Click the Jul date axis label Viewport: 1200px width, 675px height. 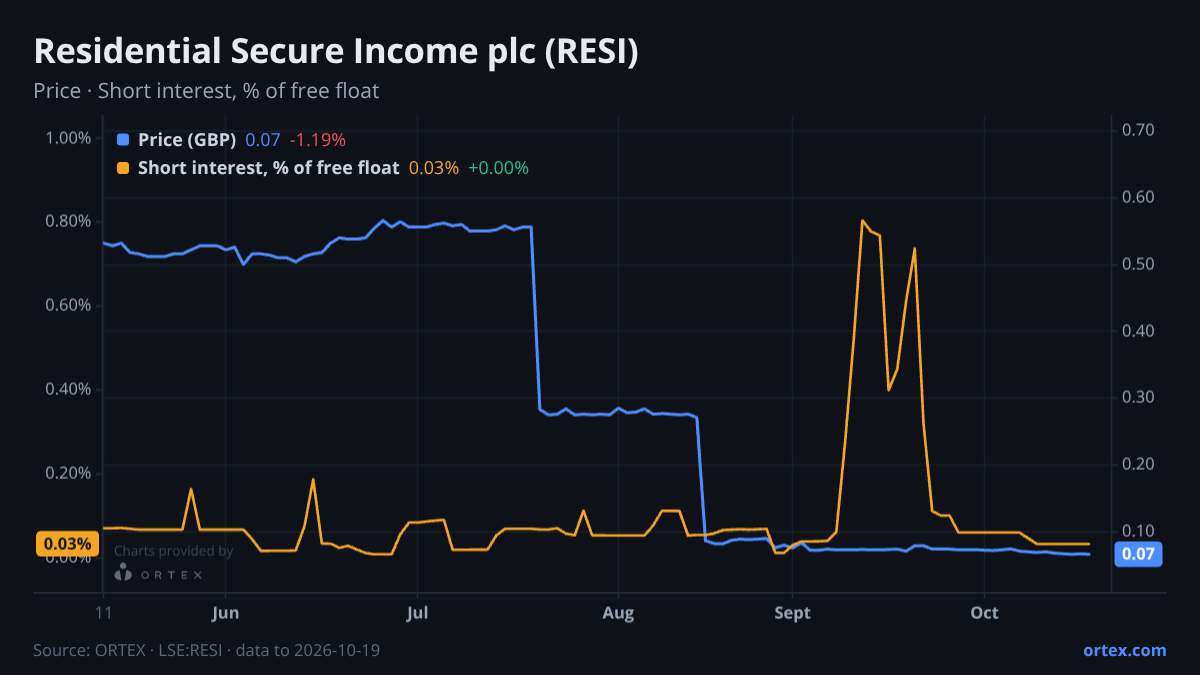418,612
